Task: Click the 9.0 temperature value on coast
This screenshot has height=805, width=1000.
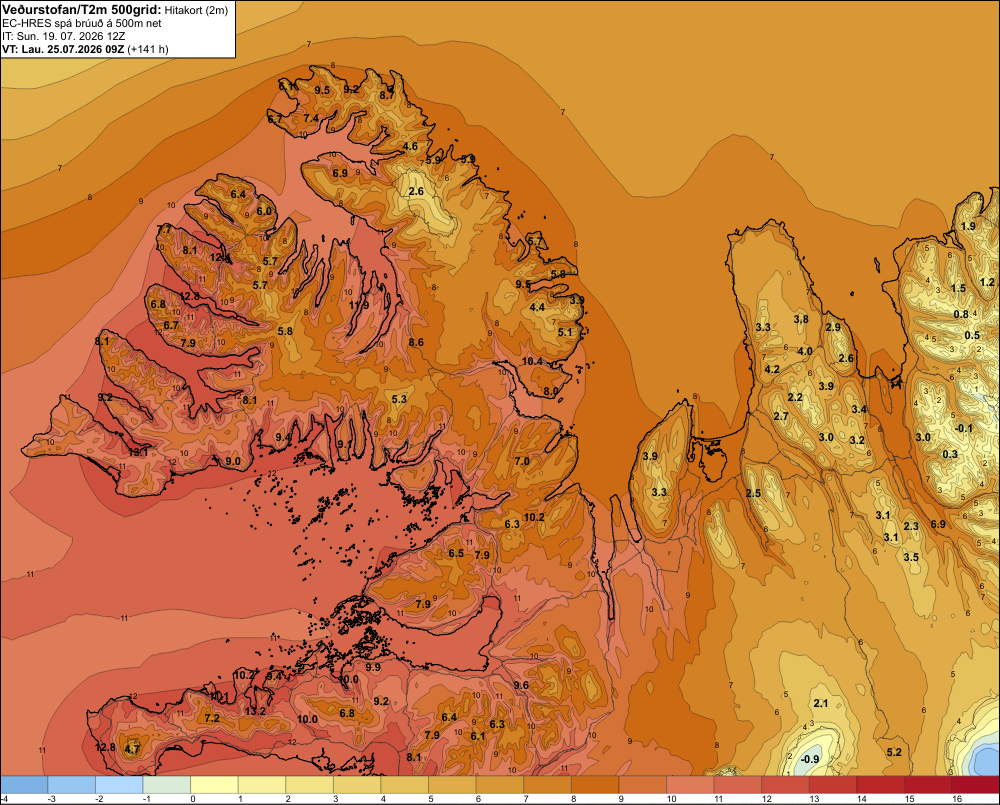Action: tap(233, 461)
